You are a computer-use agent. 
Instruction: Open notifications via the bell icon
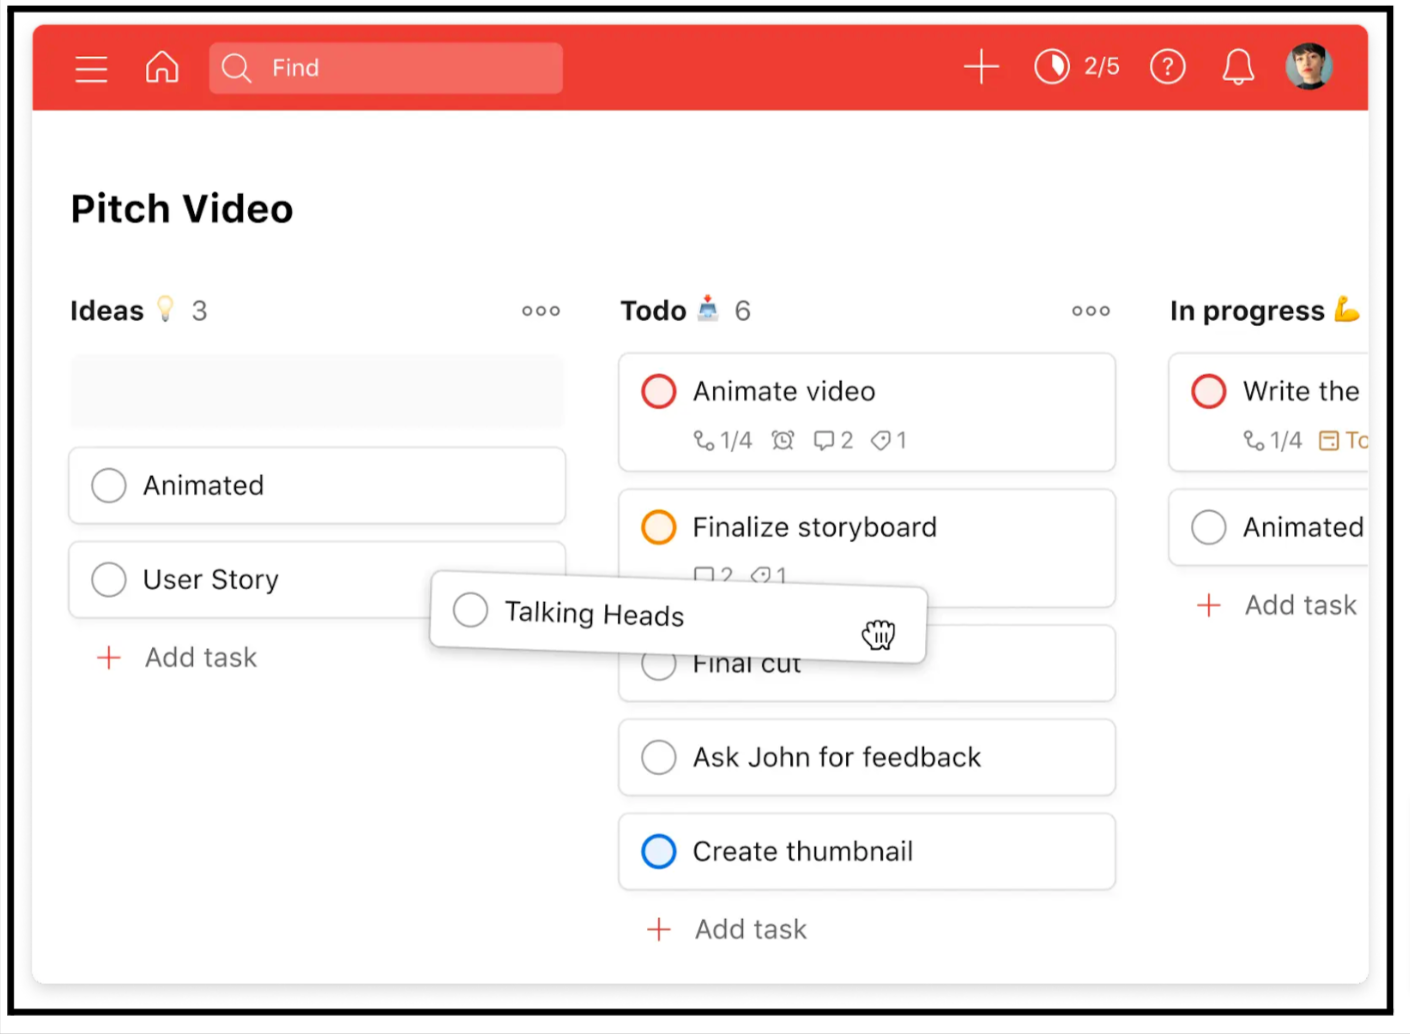pyautogui.click(x=1237, y=67)
